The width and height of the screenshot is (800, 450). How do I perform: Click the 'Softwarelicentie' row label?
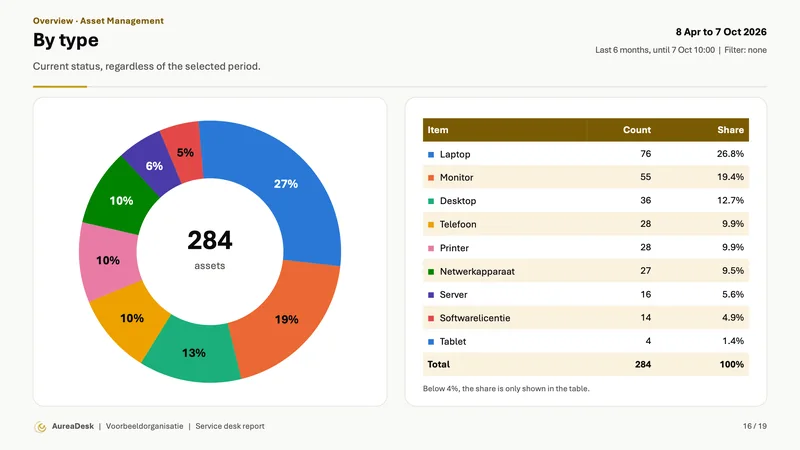475,318
